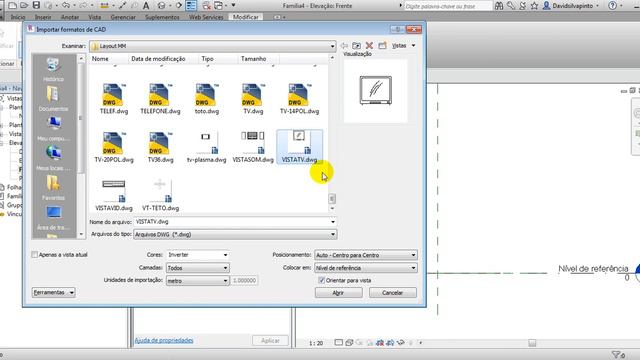Select the TV.dwg file
The height and width of the screenshot is (360, 640).
[253, 99]
